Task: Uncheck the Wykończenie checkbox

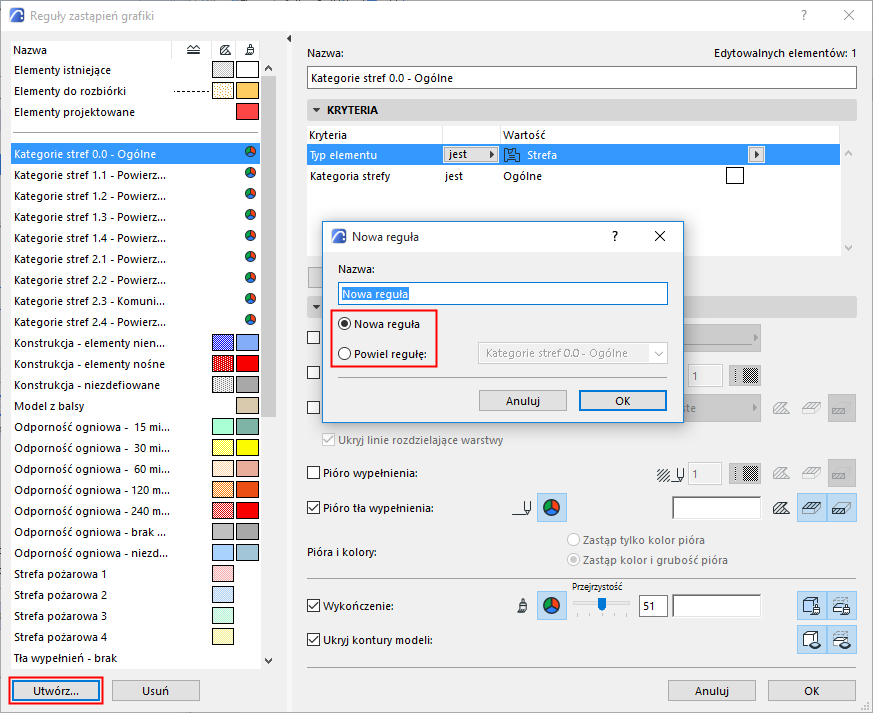Action: click(x=313, y=606)
